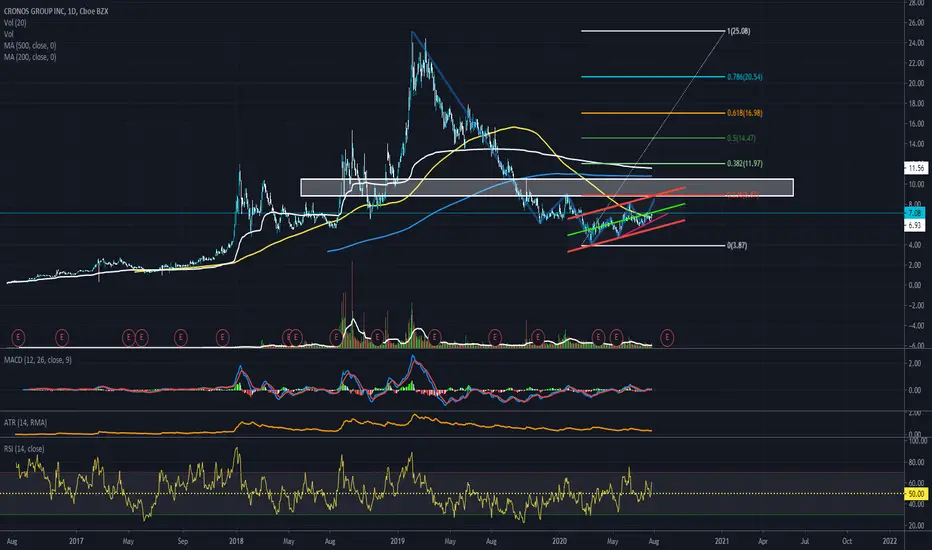Click the 2017 label on the time axis
This screenshot has height=550, width=932.
pos(76,541)
